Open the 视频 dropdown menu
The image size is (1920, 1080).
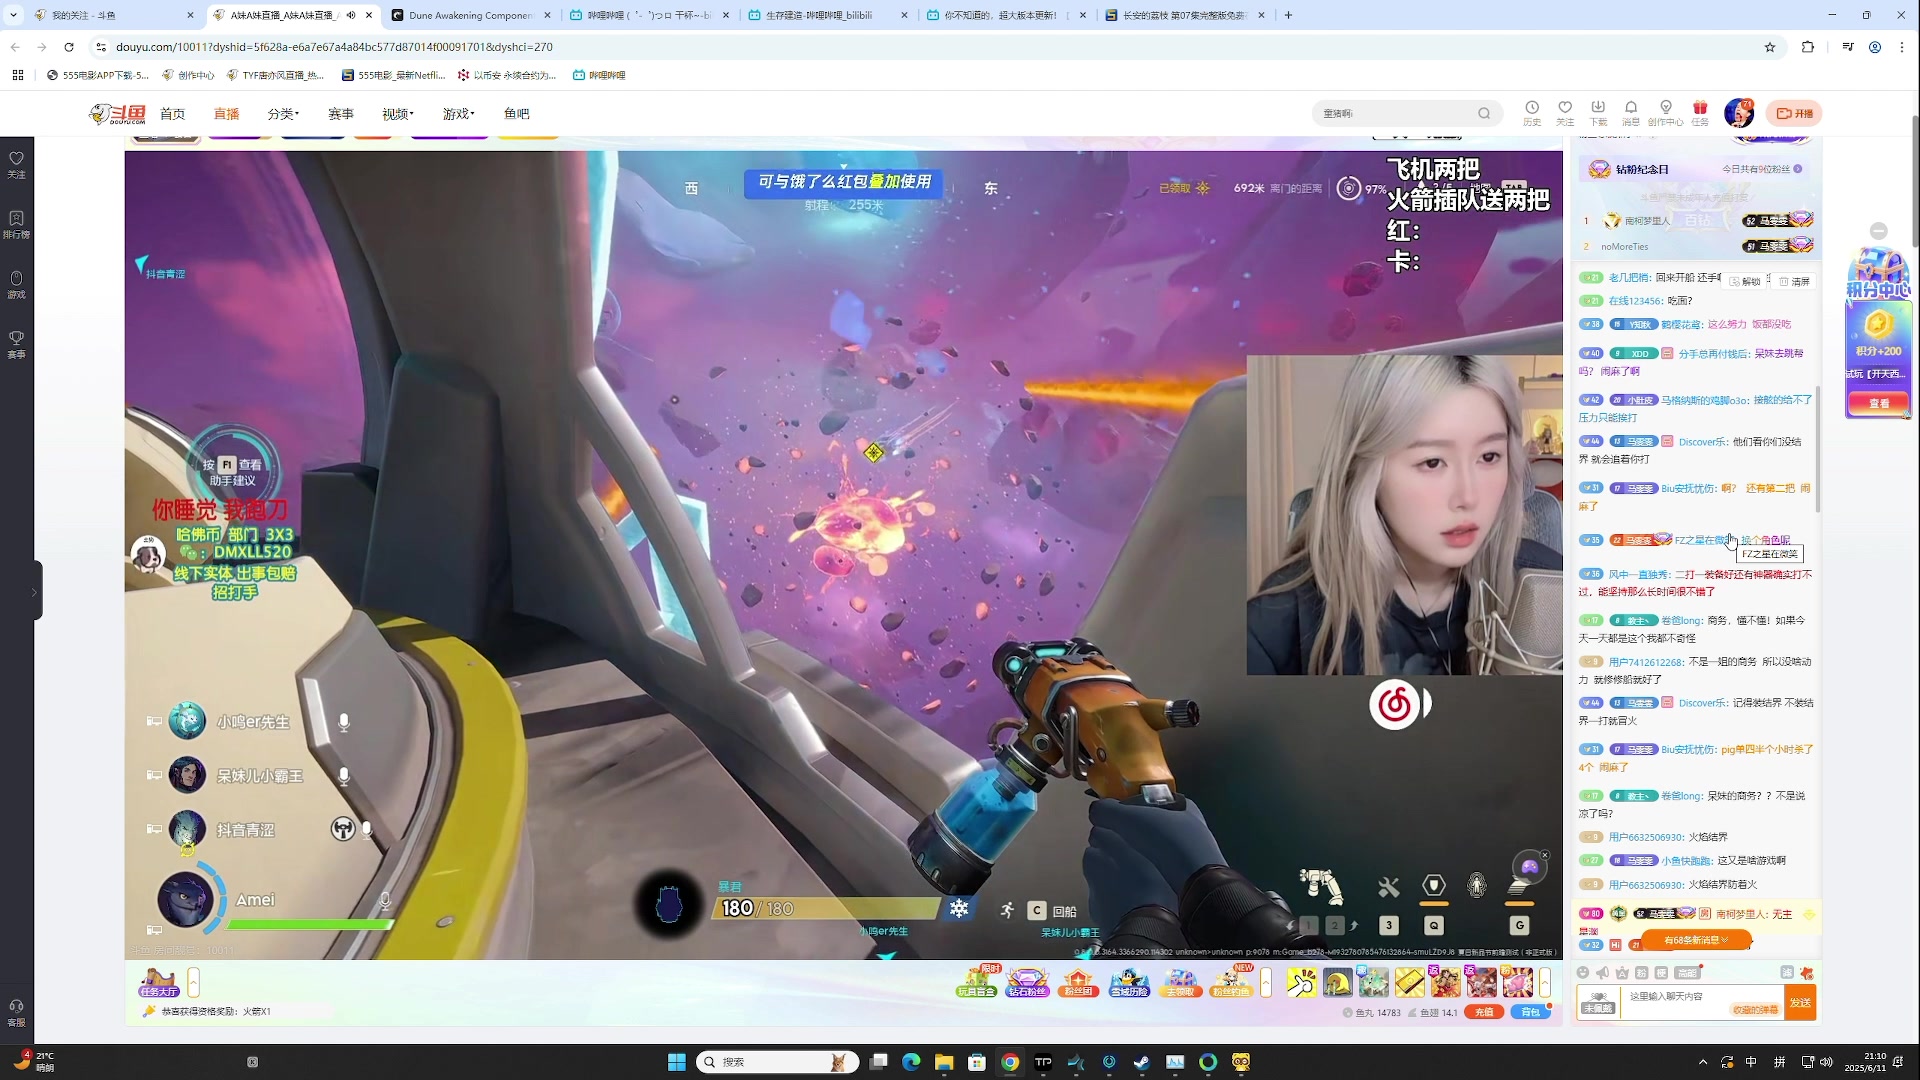(398, 114)
